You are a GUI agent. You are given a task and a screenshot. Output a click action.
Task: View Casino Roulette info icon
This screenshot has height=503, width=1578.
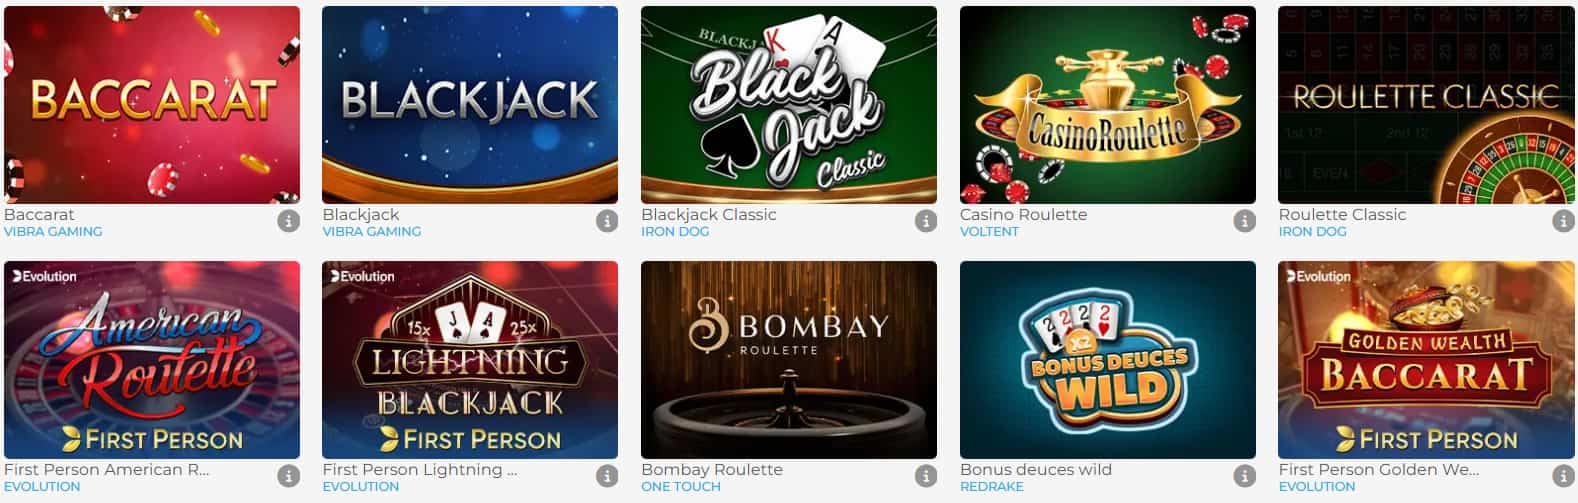pyautogui.click(x=1244, y=221)
